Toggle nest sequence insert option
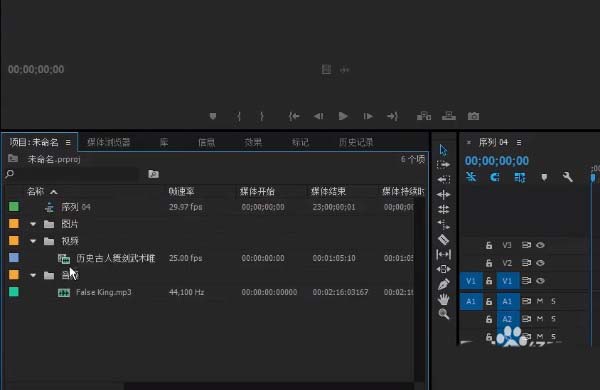Image resolution: width=600 pixels, height=390 pixels. (471, 177)
